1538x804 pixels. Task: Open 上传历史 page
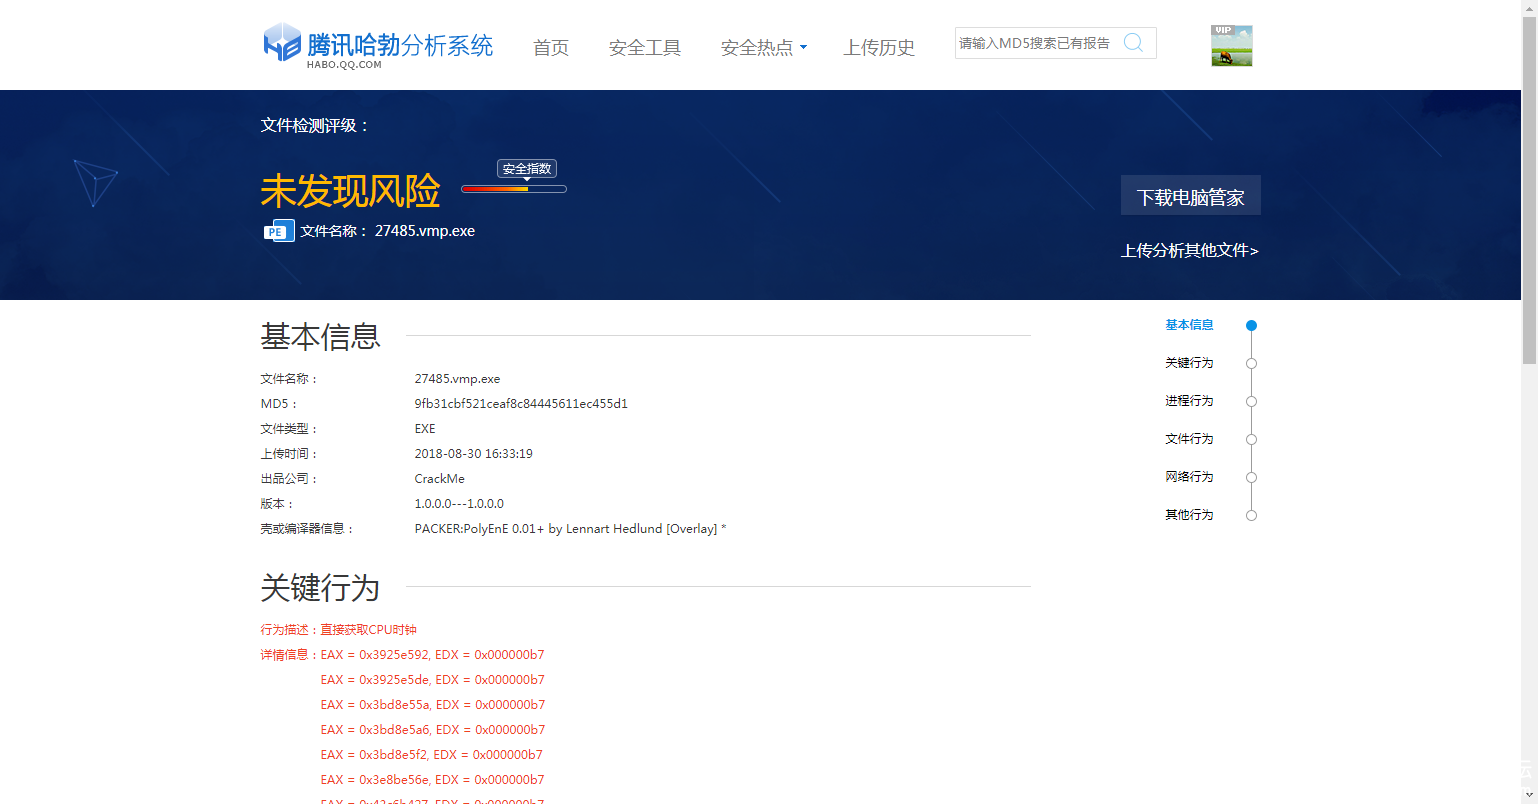[x=879, y=48]
